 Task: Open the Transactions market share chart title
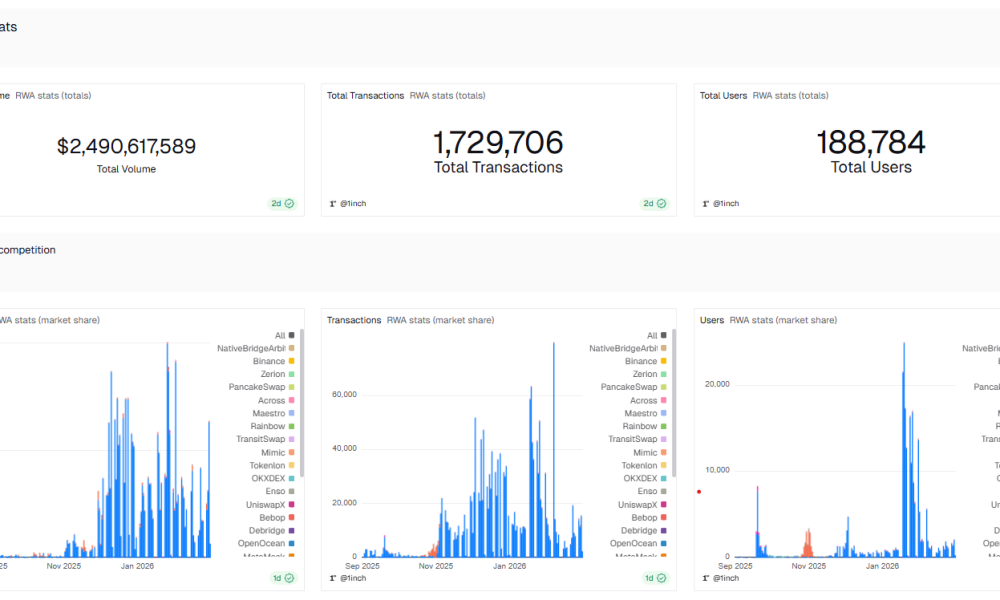click(354, 320)
